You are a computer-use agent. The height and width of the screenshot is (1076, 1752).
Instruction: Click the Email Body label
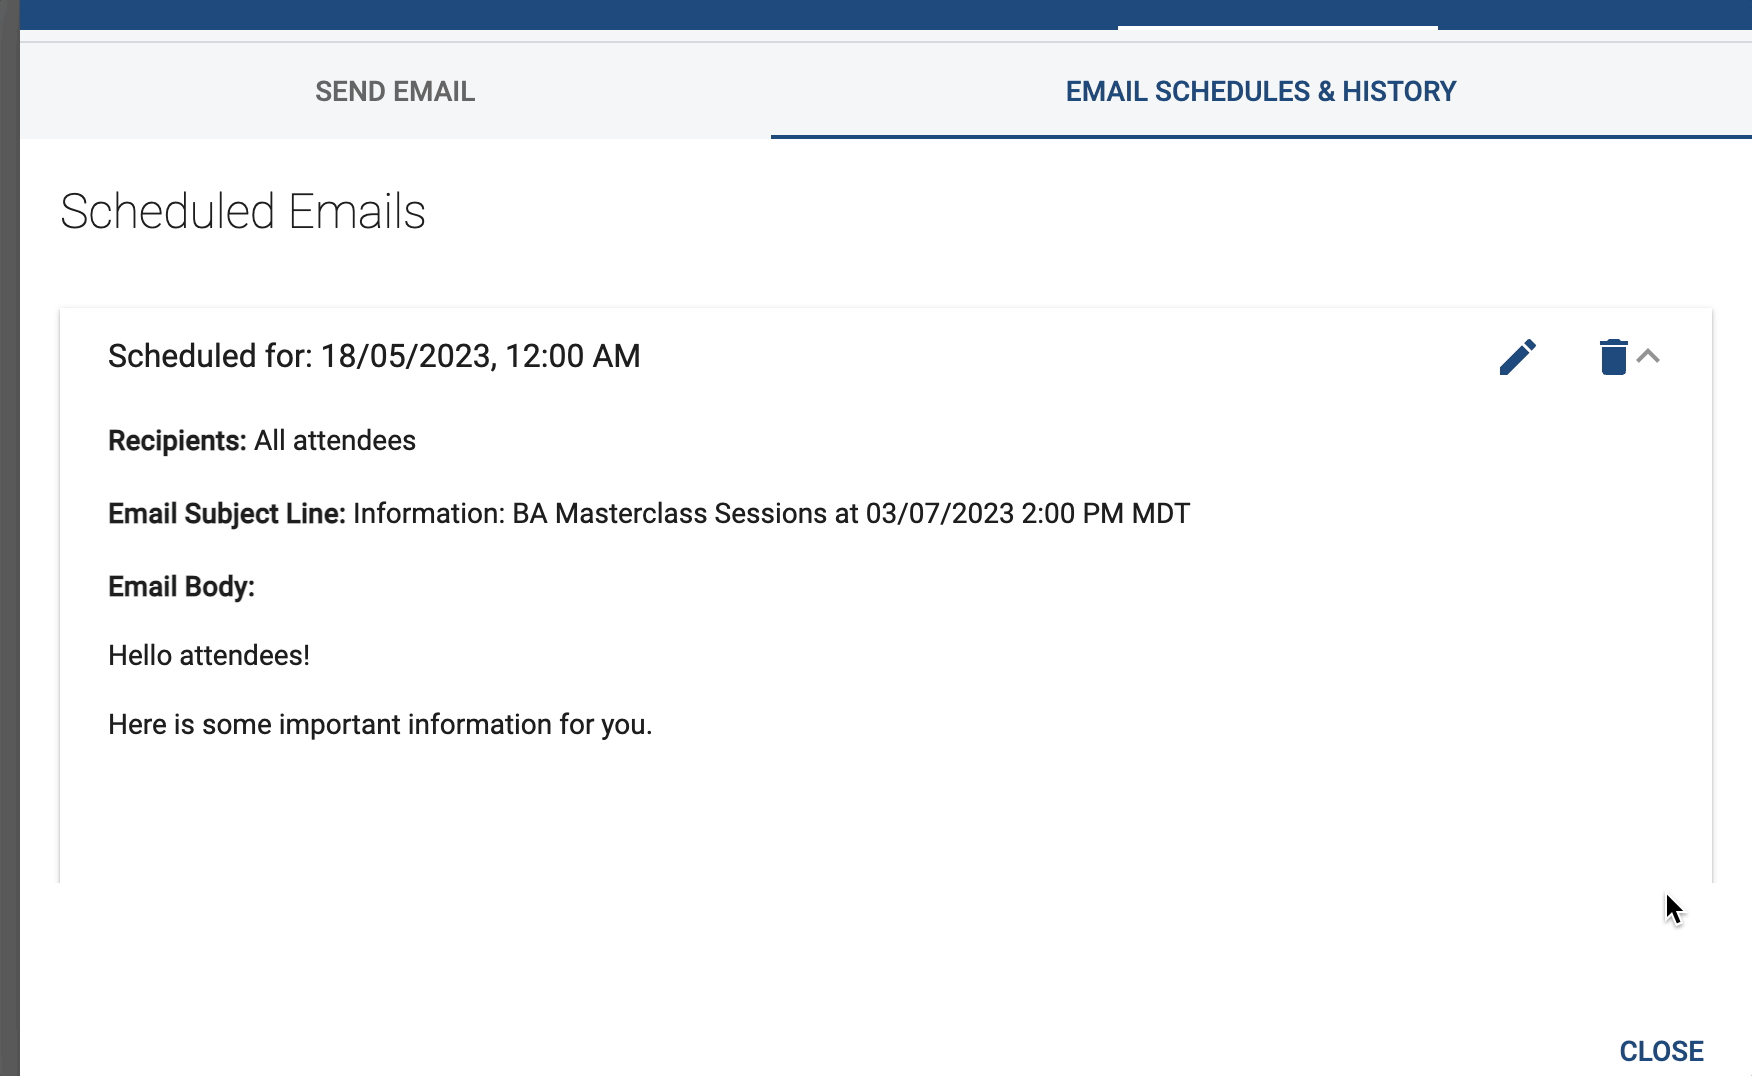[x=181, y=586]
